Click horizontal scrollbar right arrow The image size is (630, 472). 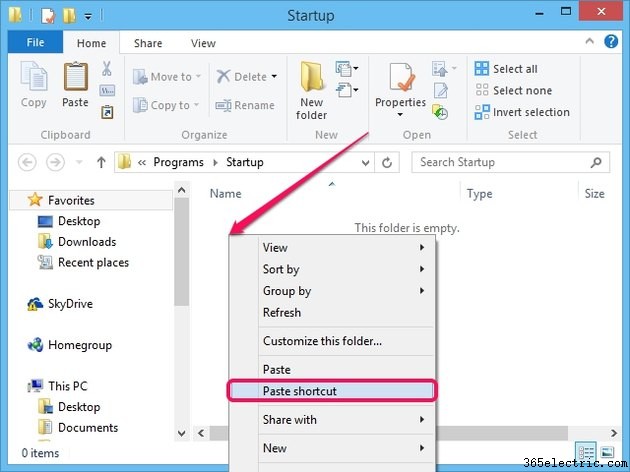coord(614,433)
